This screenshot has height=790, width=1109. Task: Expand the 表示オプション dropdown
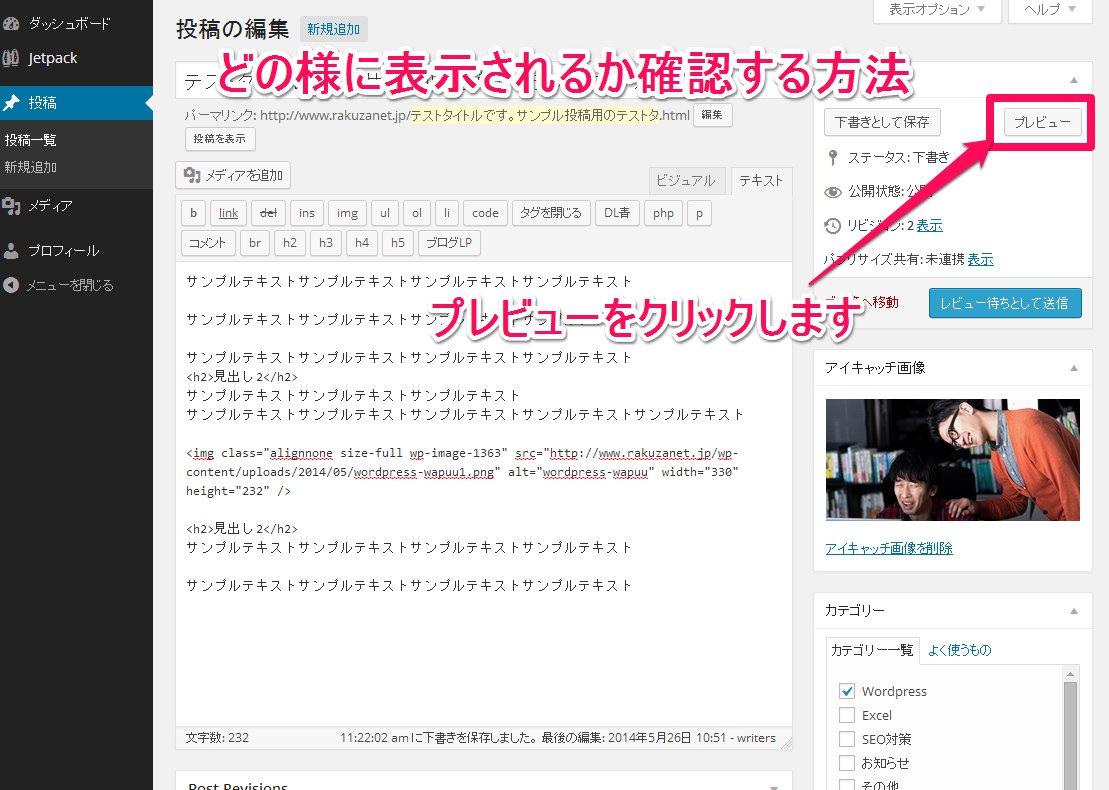pyautogui.click(x=936, y=10)
